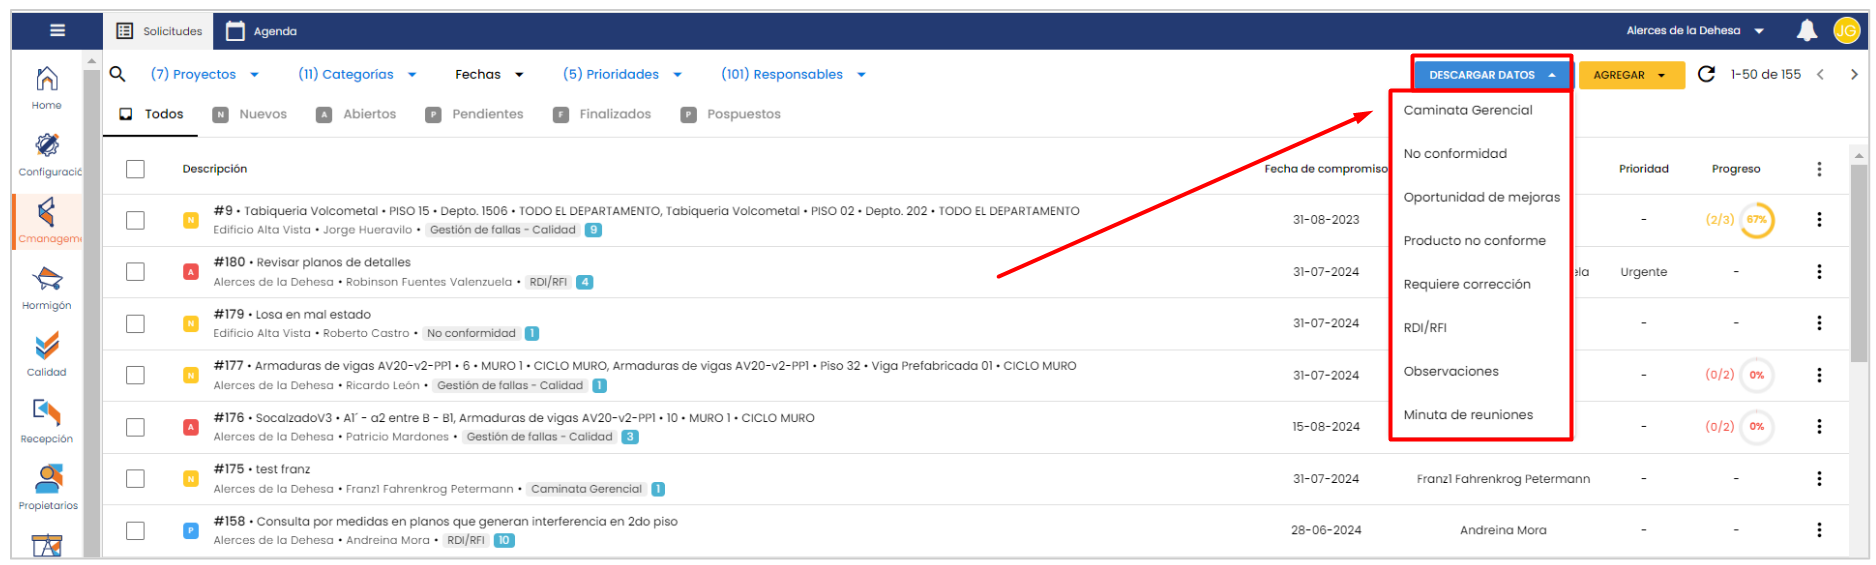
Task: Go to next page of results
Action: 1853,74
